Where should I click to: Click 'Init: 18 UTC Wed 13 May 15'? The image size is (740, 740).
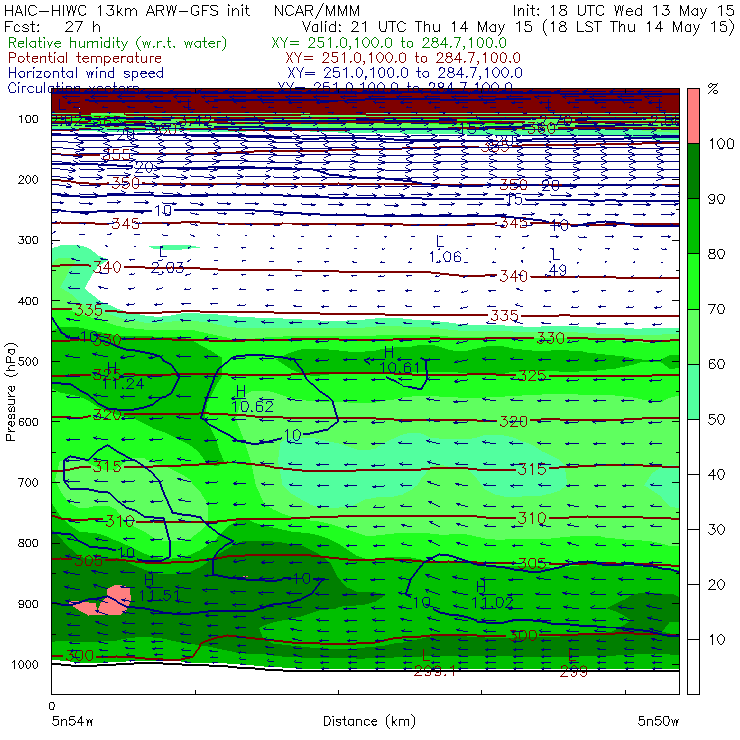tap(623, 10)
